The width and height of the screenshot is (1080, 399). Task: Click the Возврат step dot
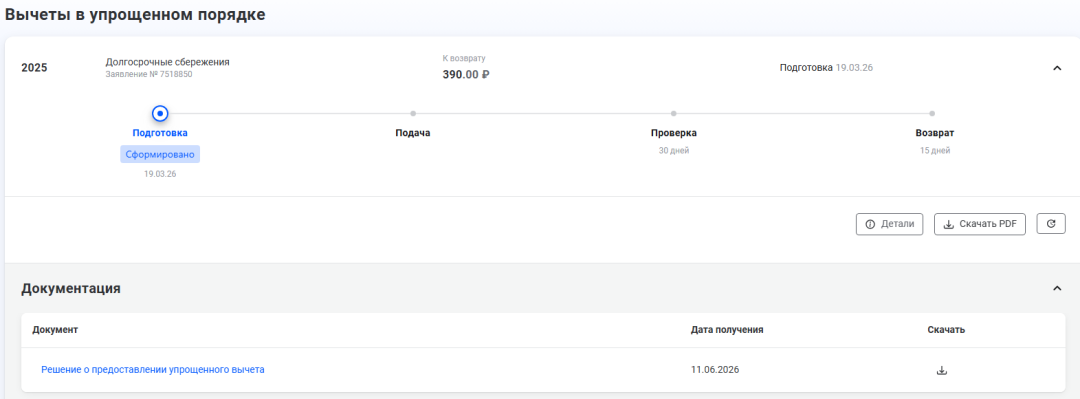coord(932,113)
